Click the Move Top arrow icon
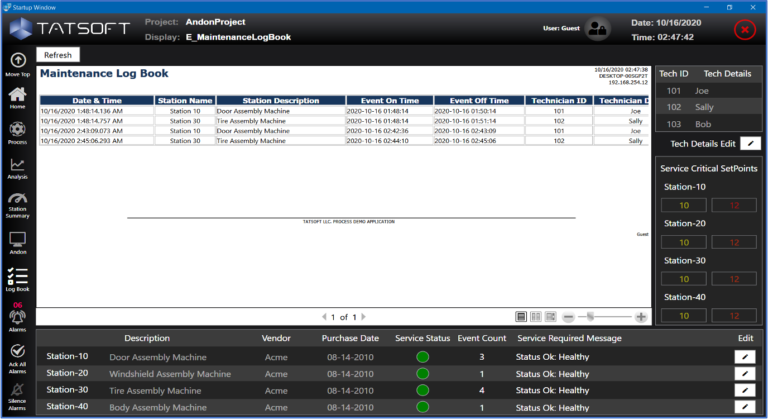This screenshot has width=768, height=419. click(x=17, y=60)
